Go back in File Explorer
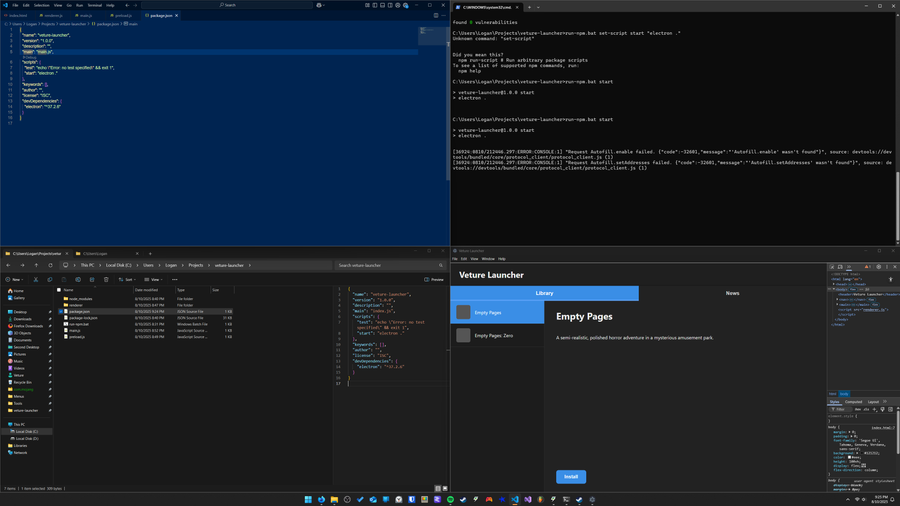 (x=8, y=265)
